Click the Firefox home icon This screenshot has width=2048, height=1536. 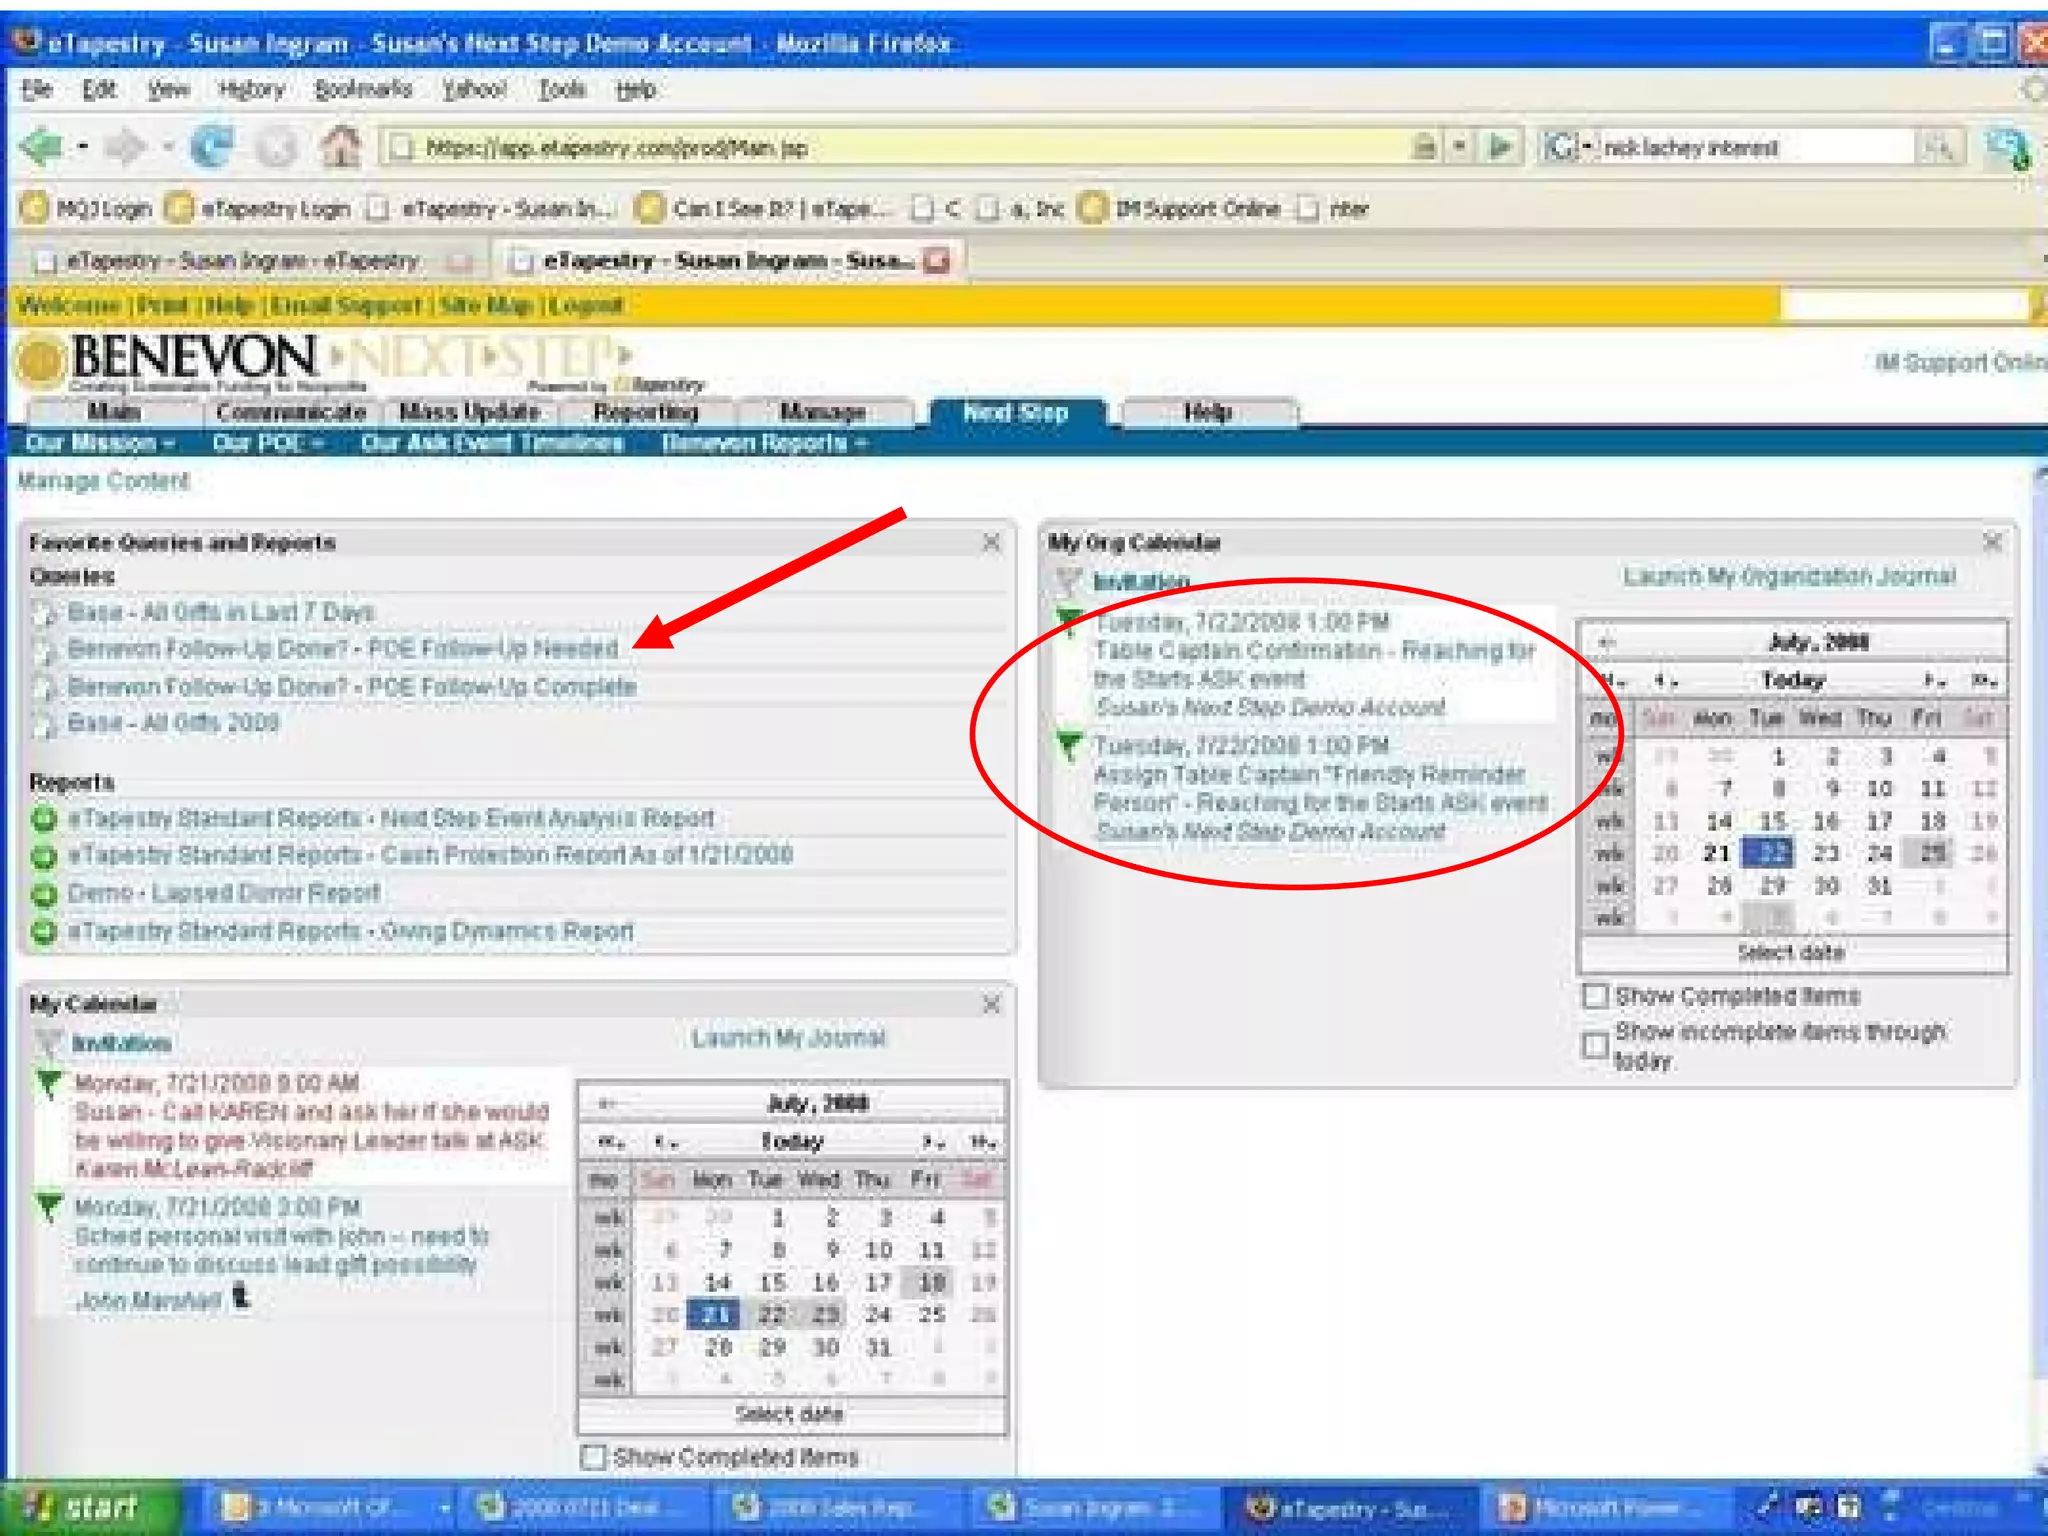click(340, 148)
